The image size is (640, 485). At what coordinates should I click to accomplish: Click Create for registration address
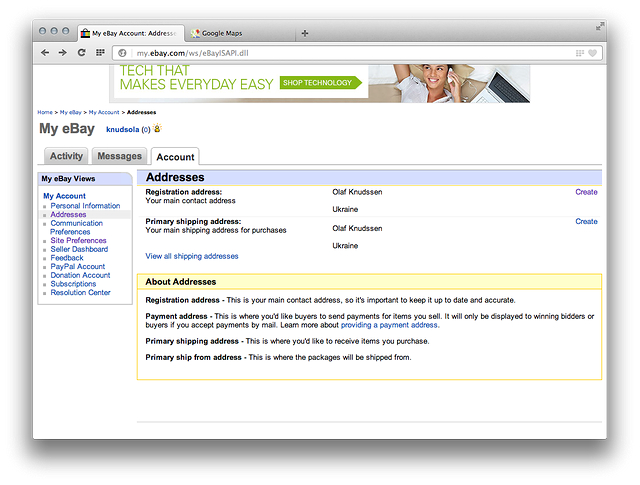click(x=586, y=192)
